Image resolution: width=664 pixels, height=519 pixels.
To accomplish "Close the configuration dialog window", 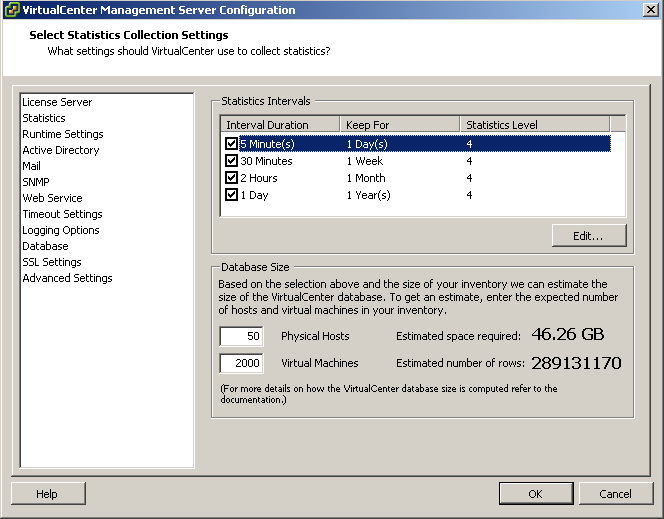I will (650, 10).
